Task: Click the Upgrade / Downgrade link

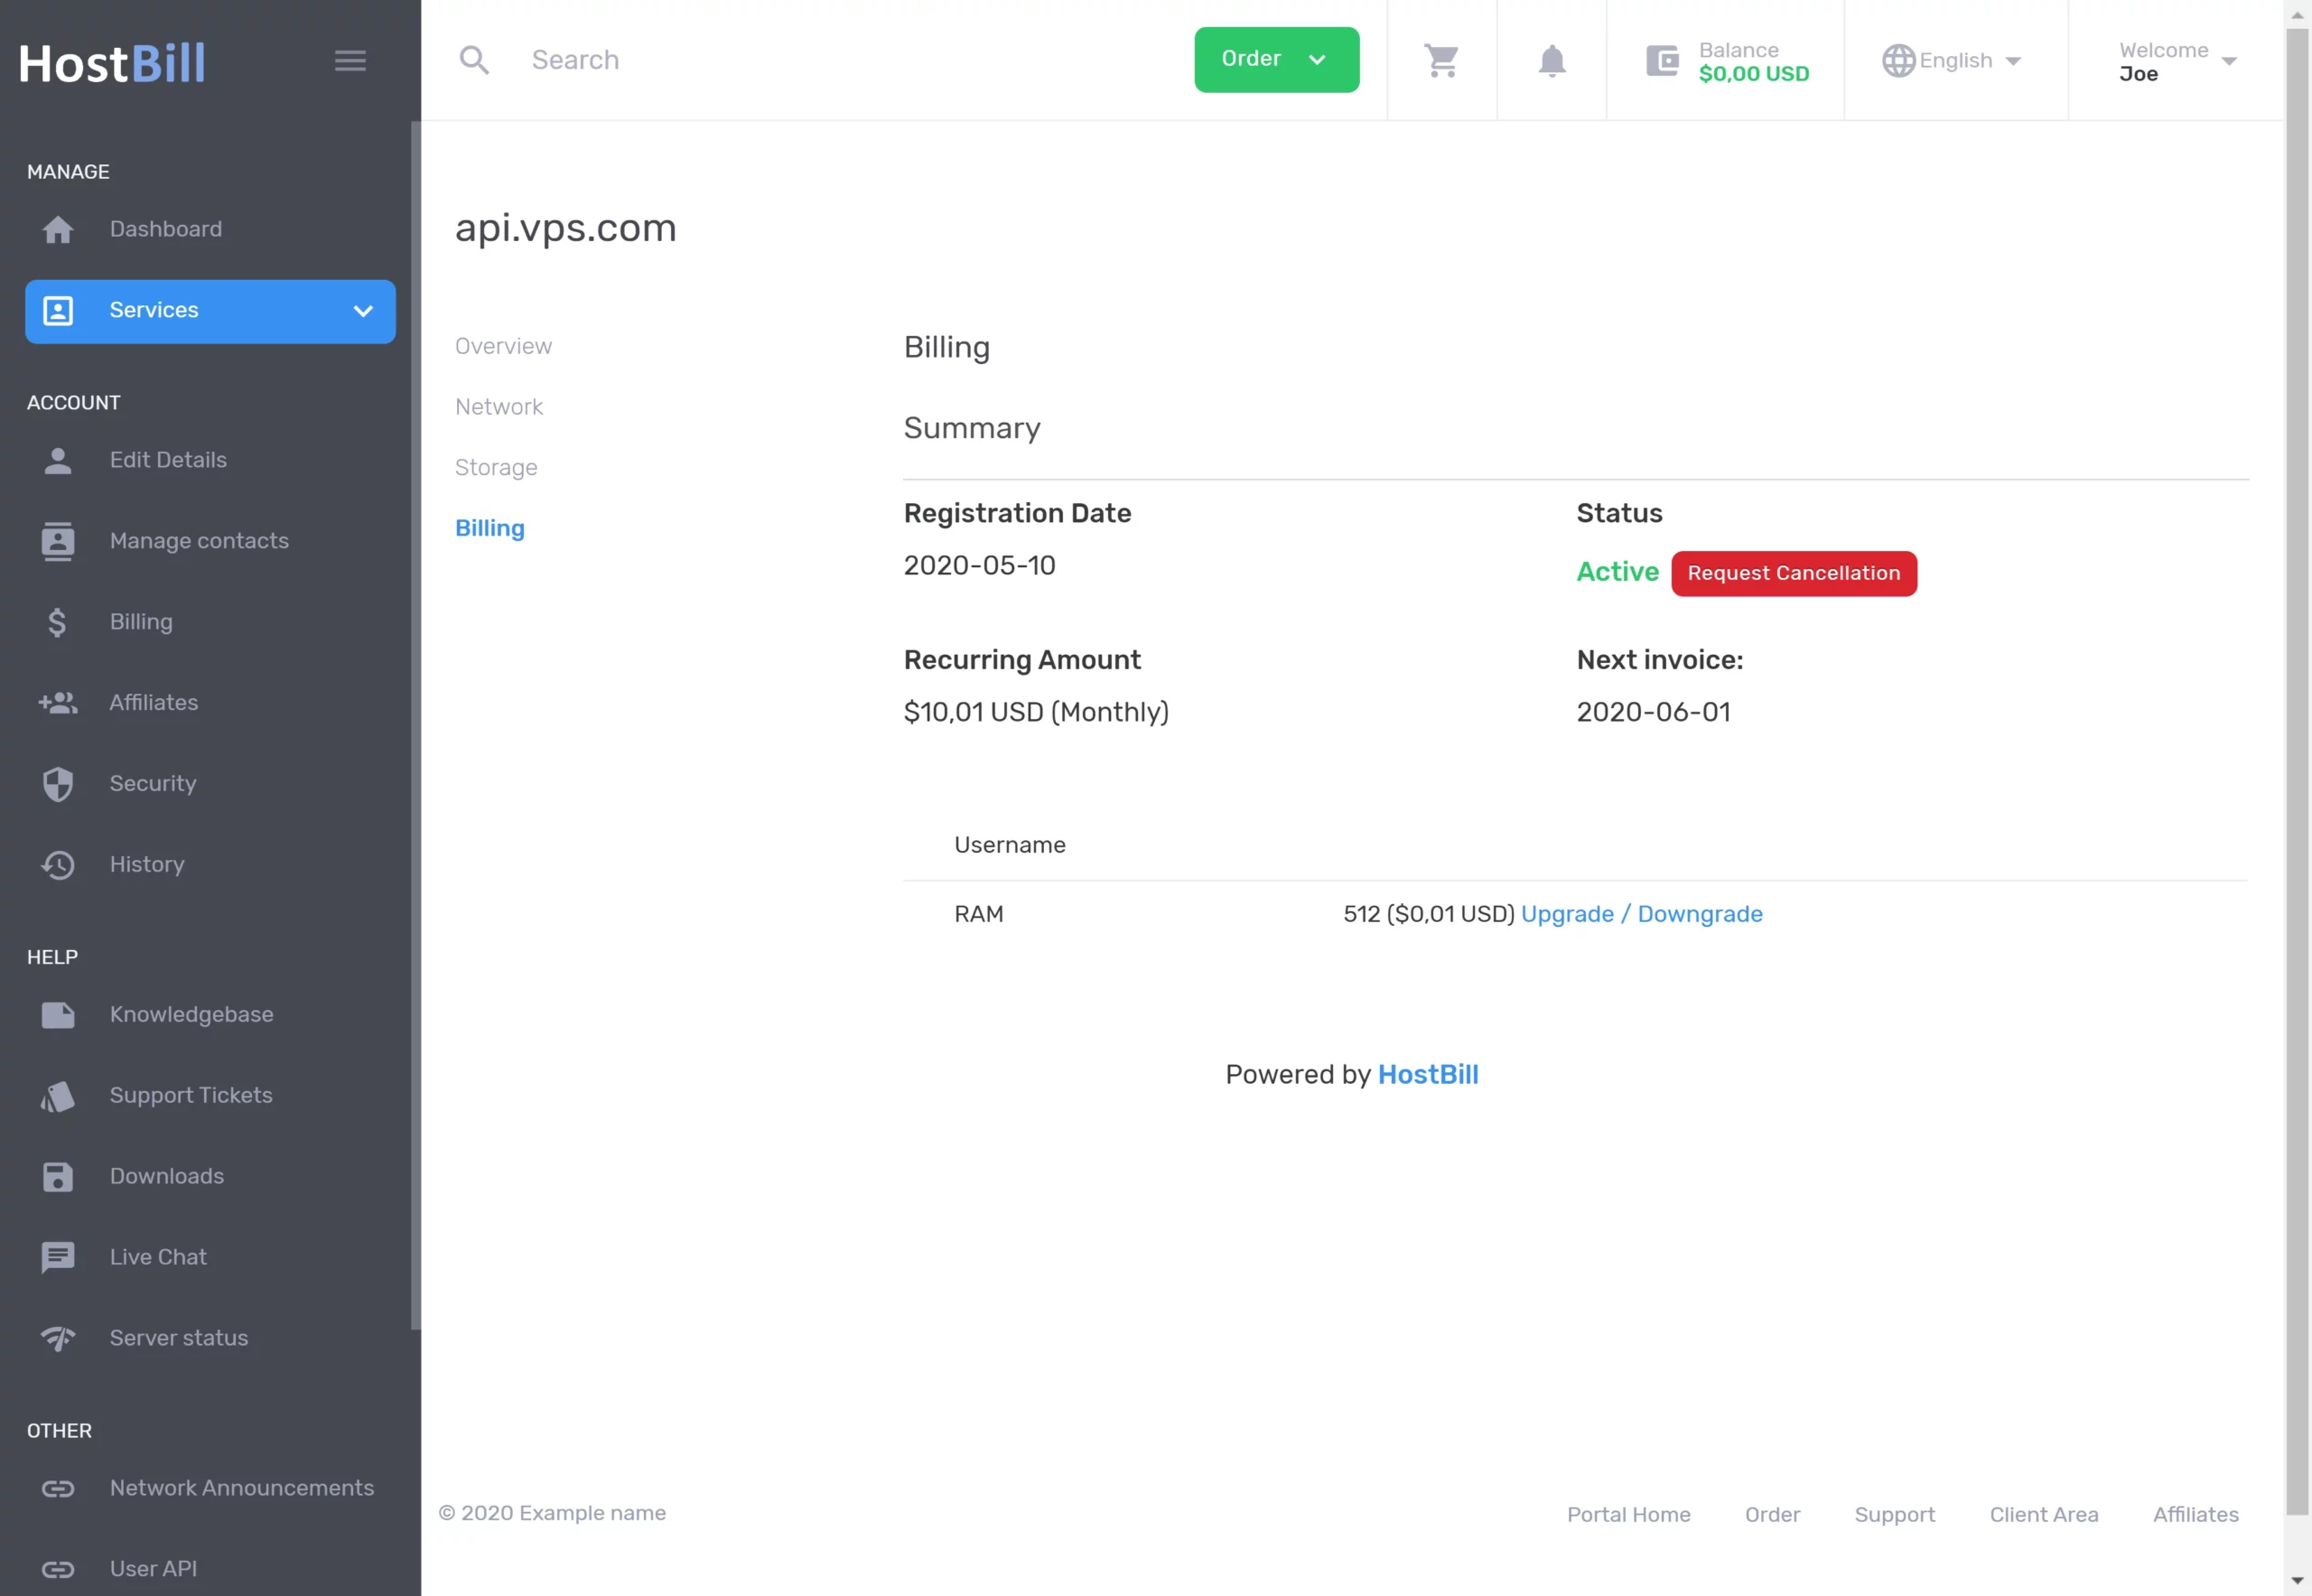Action: [1641, 914]
